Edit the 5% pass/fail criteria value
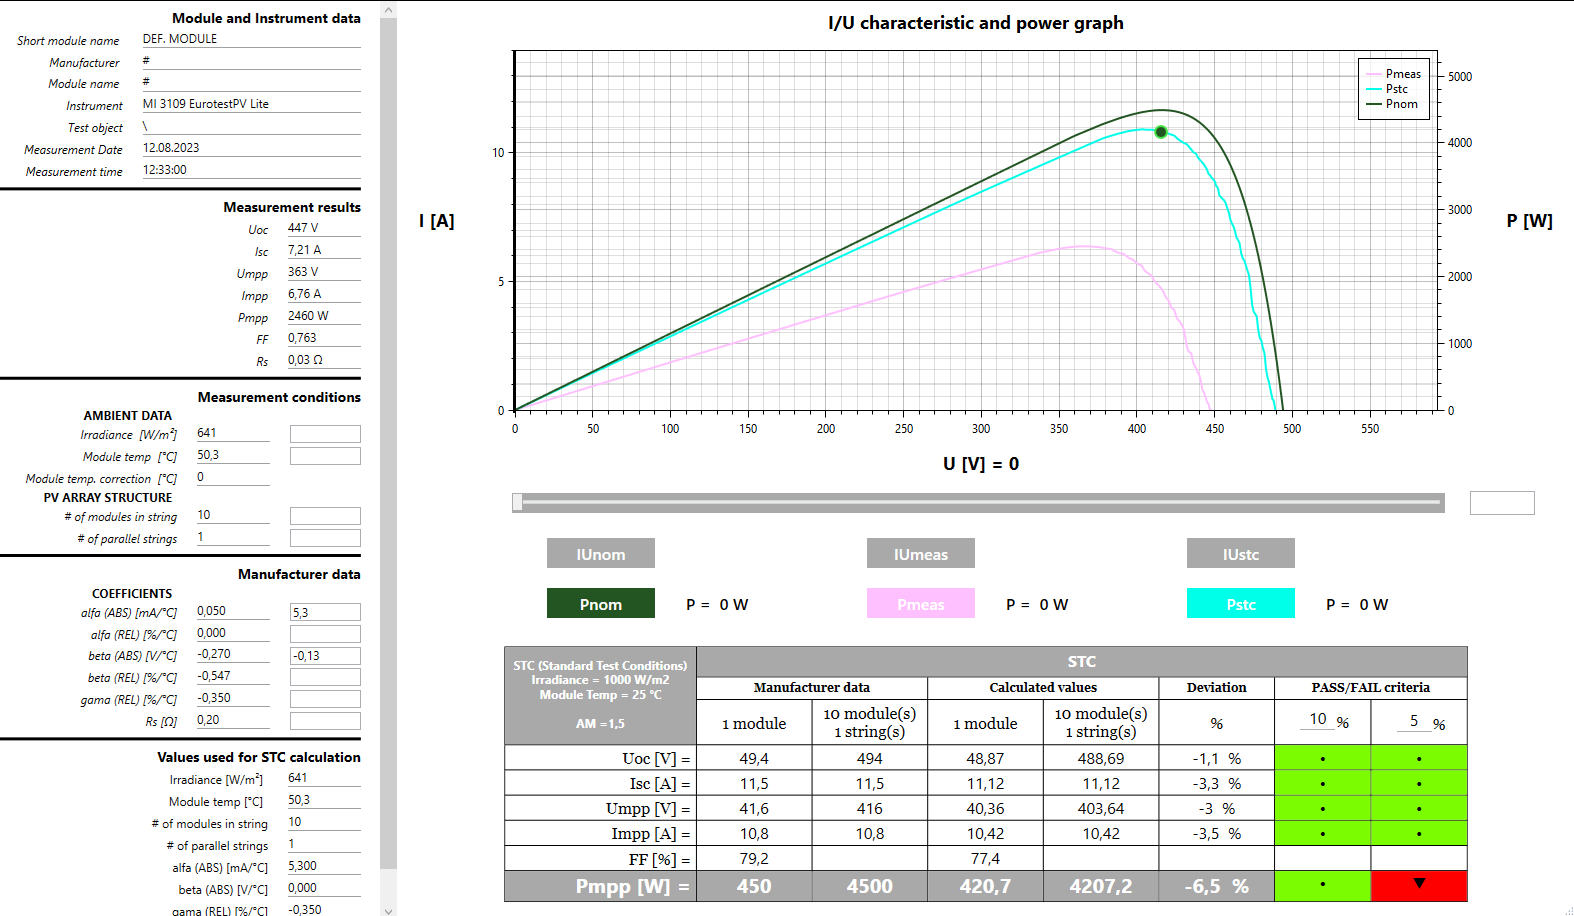 tap(1414, 721)
